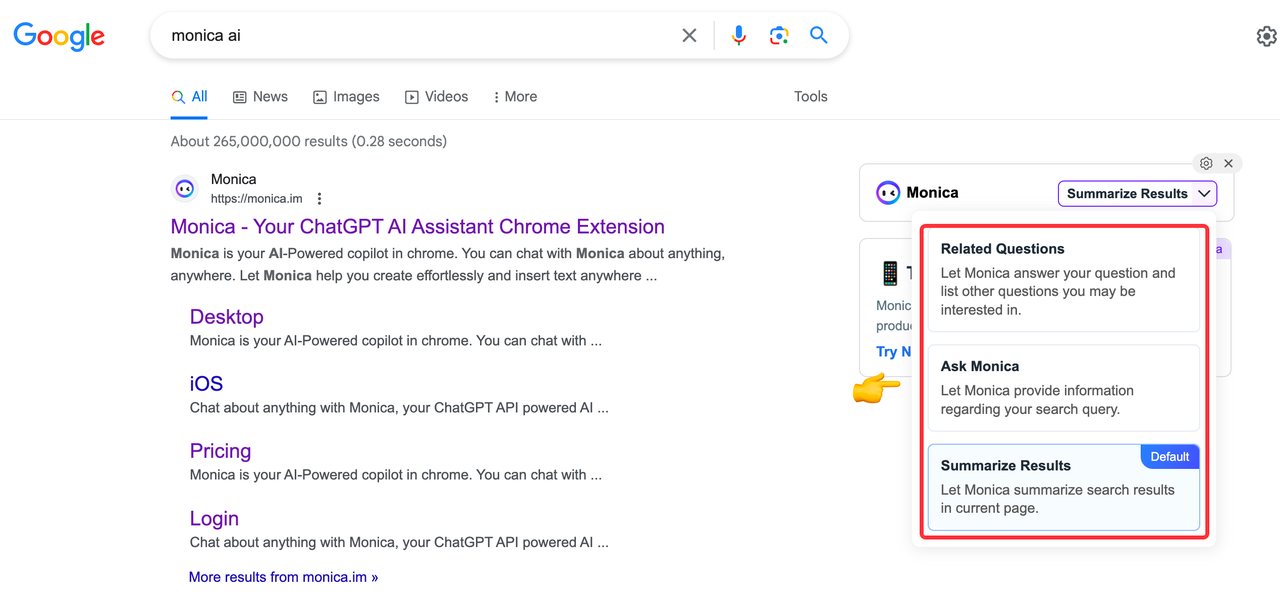Click the 'Default' badge on Summarize Results
Screen dimensions: 1280x598
(1169, 457)
